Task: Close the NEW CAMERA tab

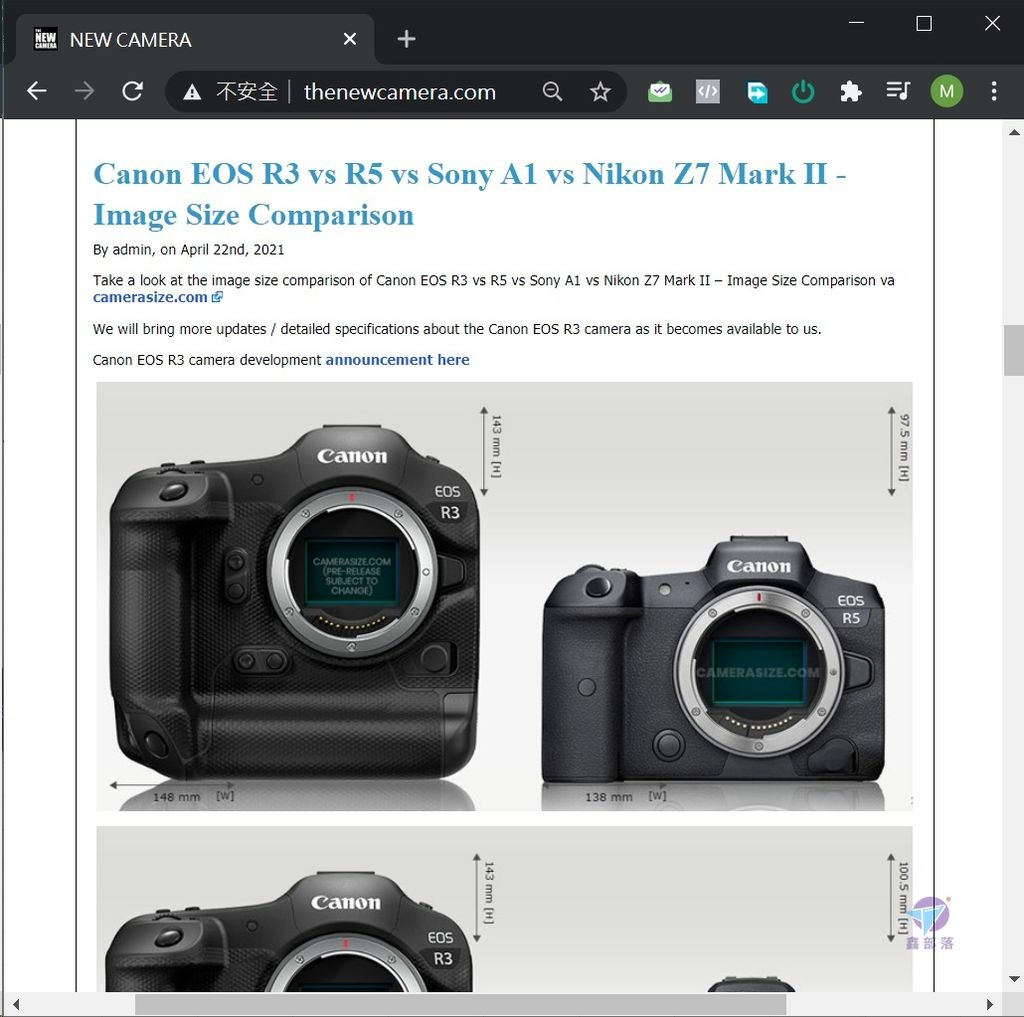Action: pyautogui.click(x=350, y=39)
